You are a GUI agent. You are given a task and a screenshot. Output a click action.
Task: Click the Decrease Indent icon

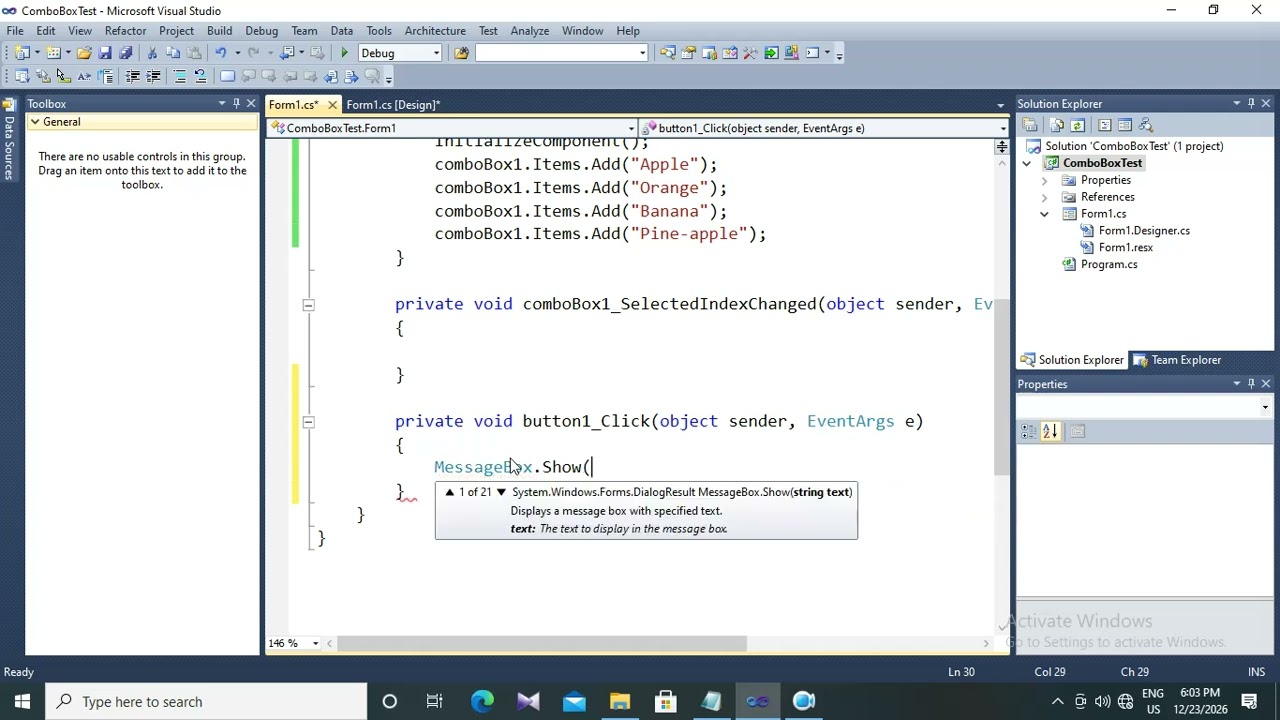pyautogui.click(x=132, y=76)
